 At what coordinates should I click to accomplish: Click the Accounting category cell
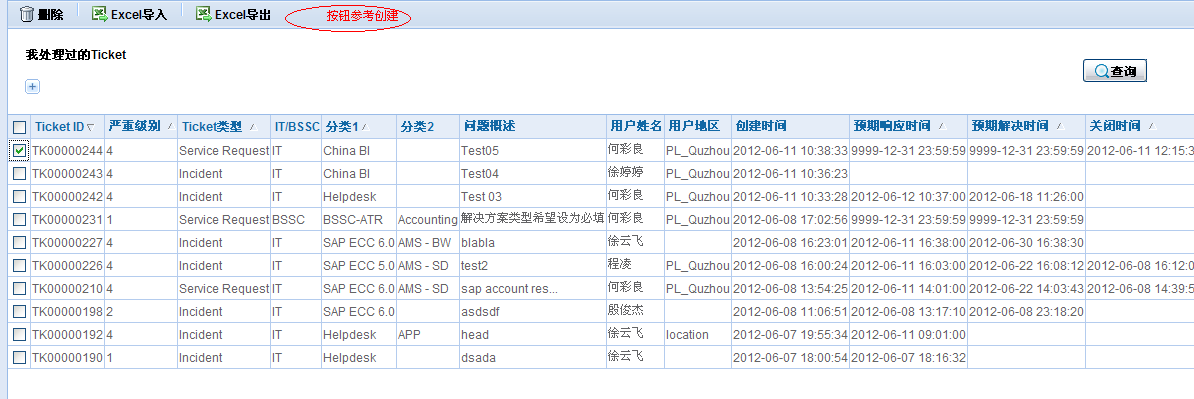(427, 220)
